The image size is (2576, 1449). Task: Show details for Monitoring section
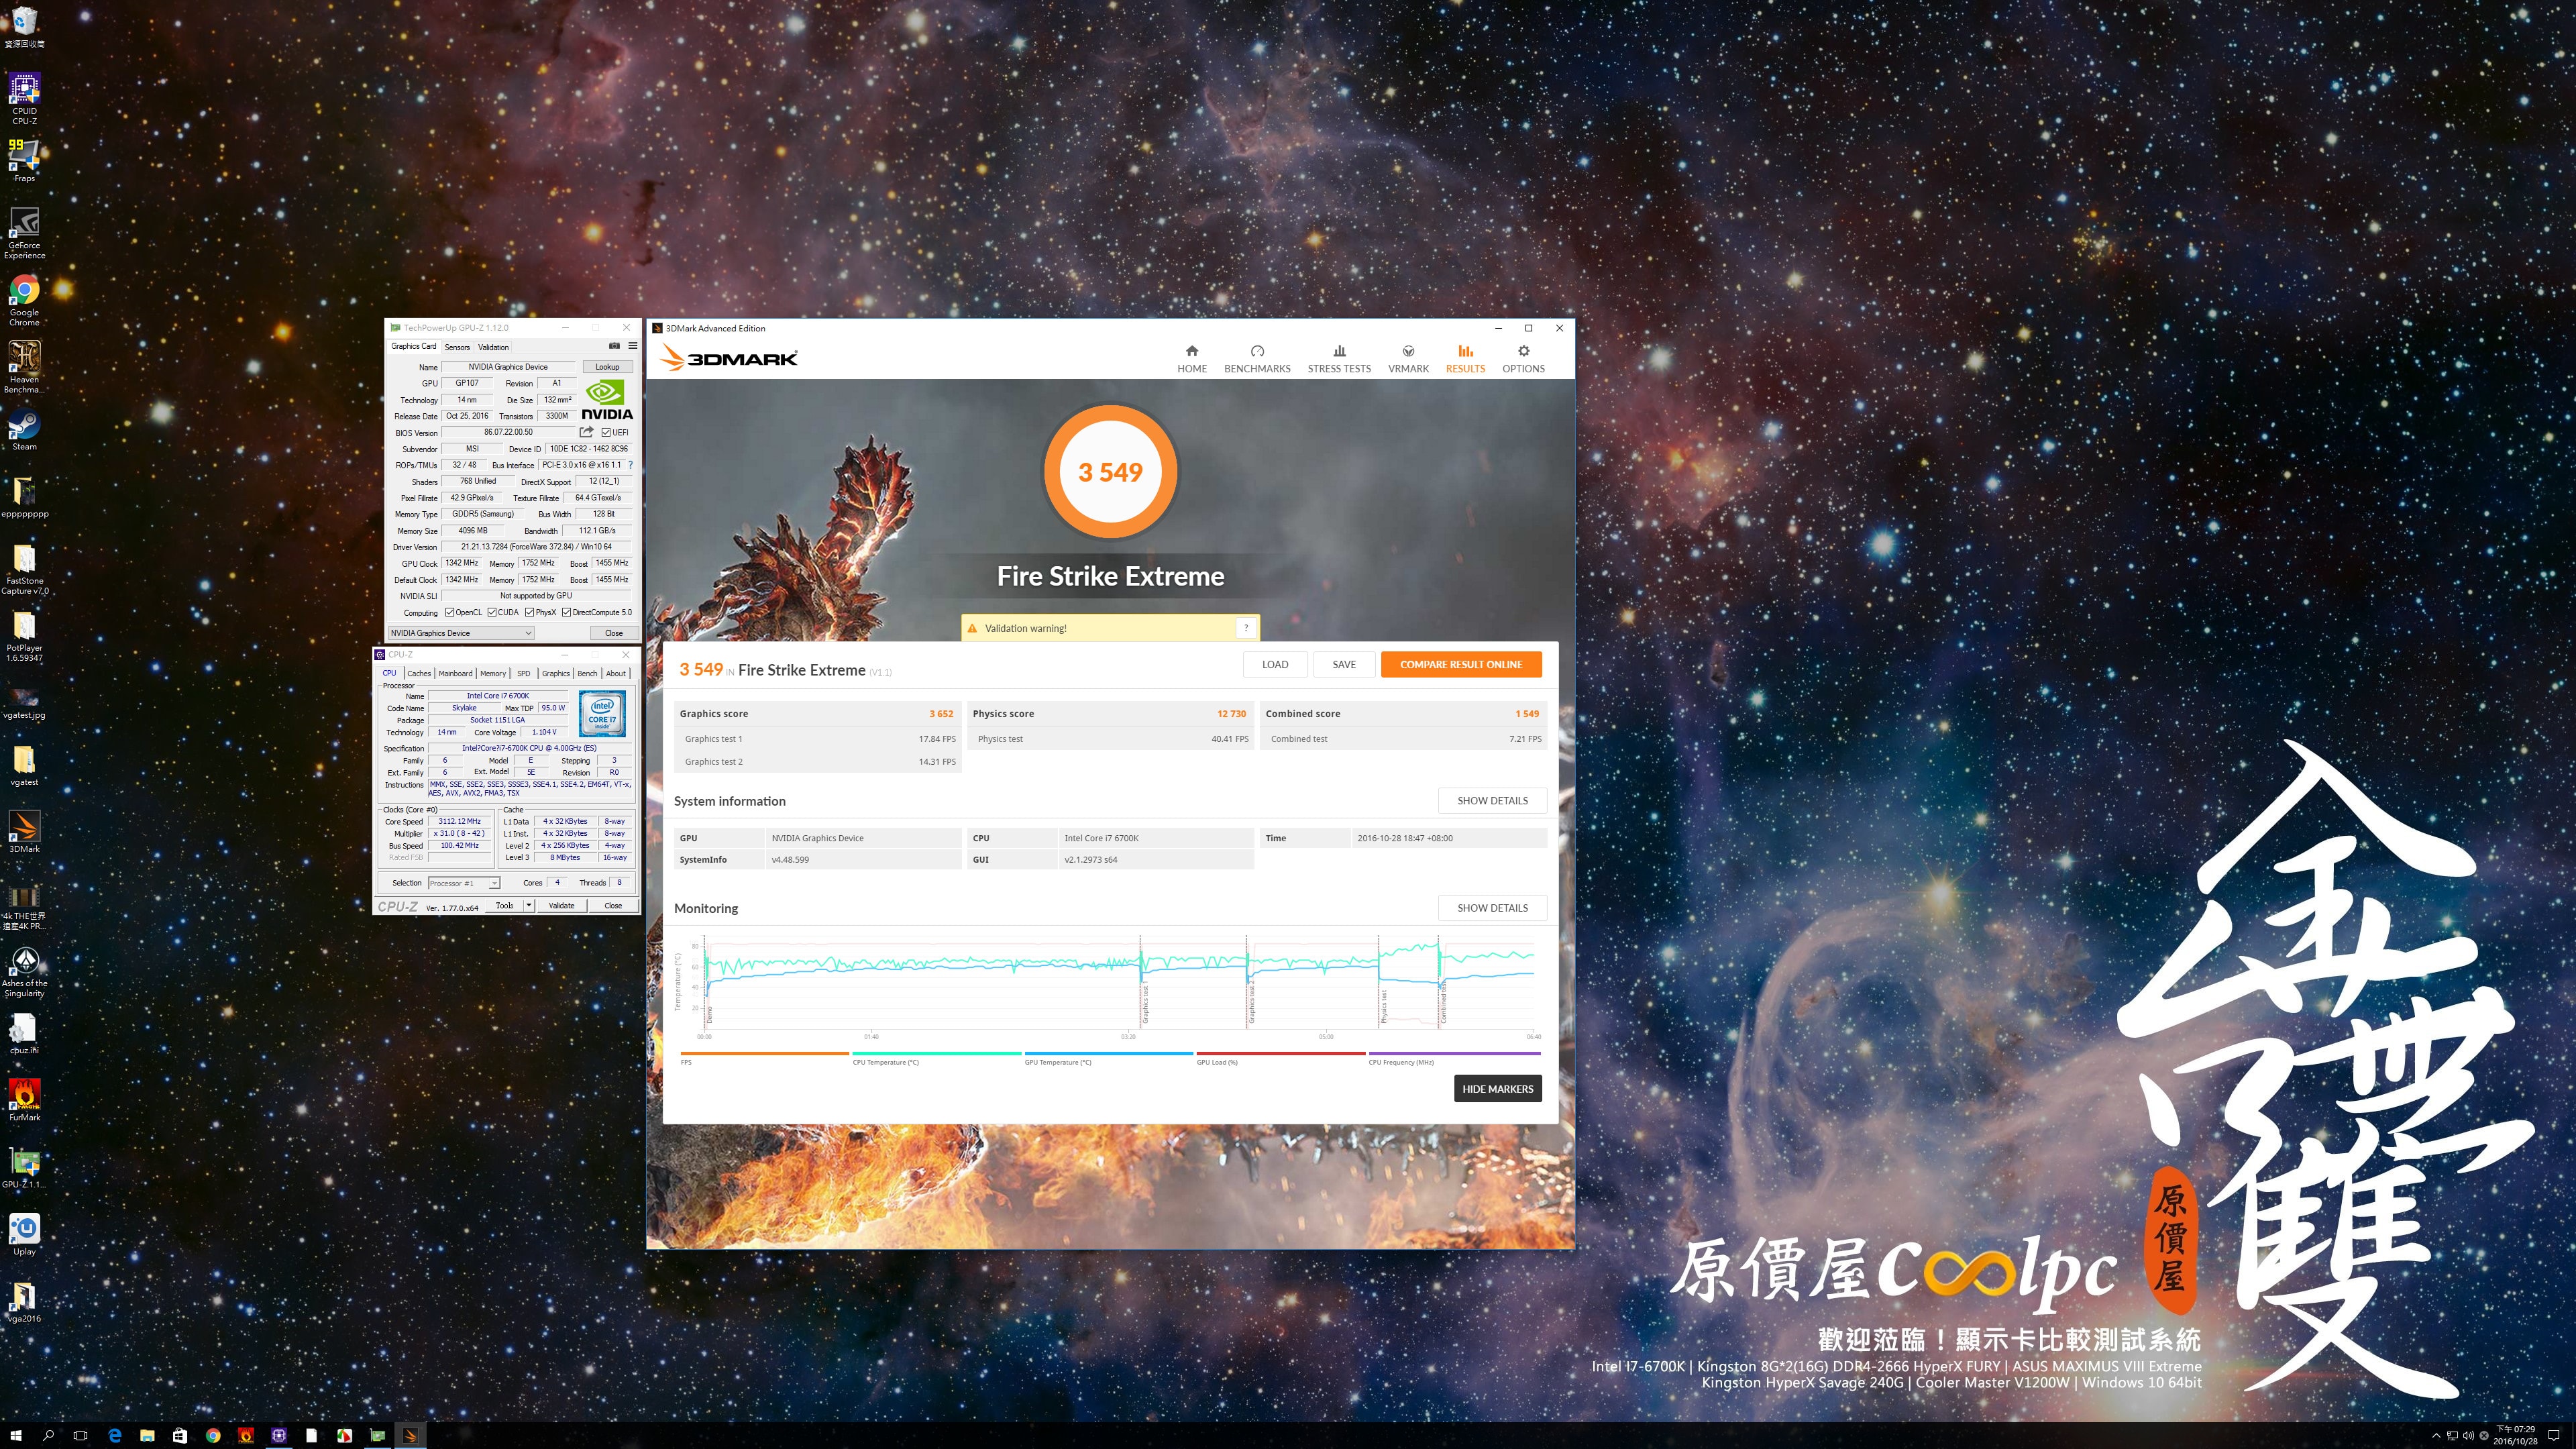[x=1492, y=908]
